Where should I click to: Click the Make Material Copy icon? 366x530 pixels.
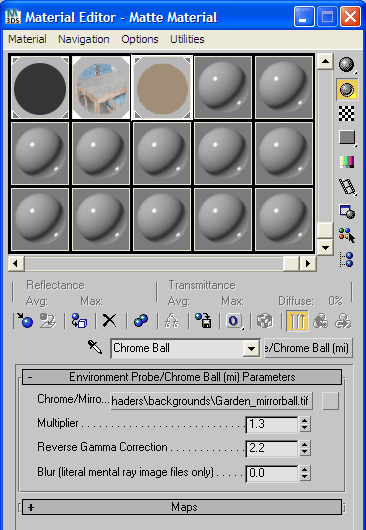tap(141, 320)
